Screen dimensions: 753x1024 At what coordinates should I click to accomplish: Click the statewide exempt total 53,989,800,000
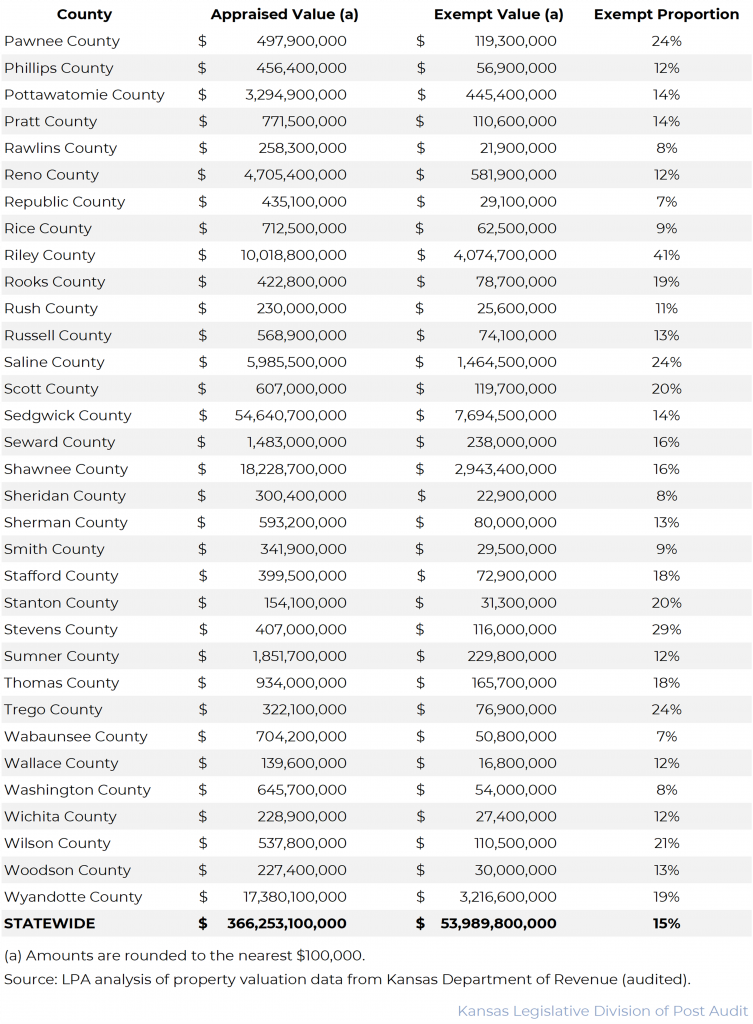coord(498,924)
